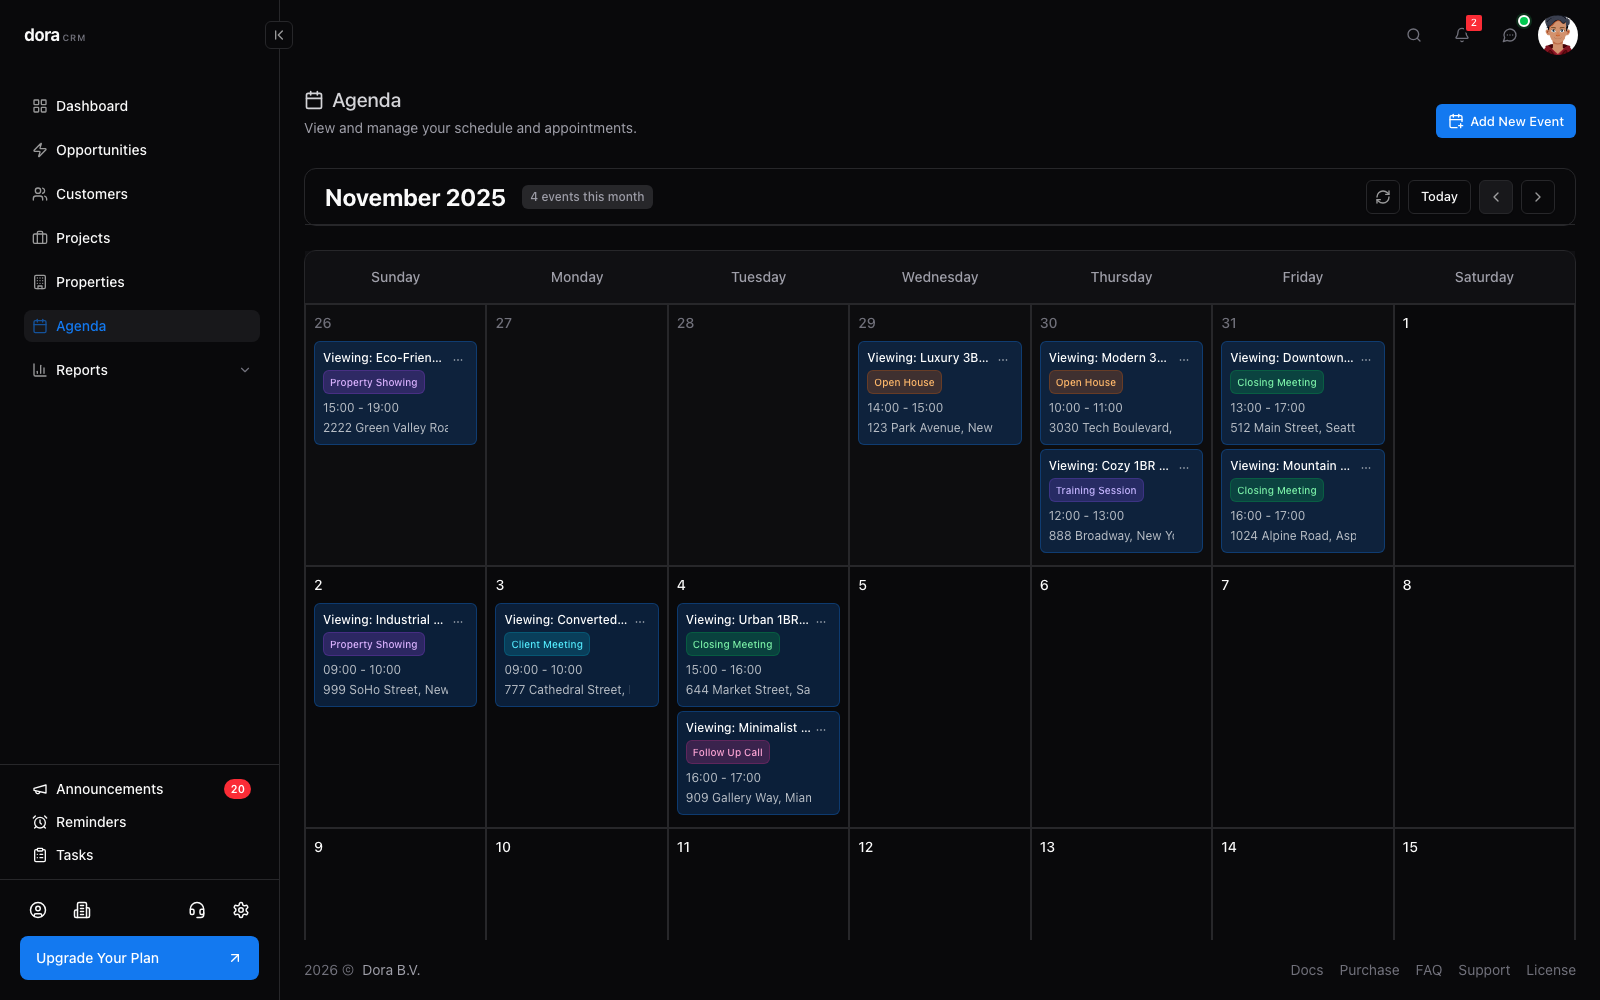1600x1000 pixels.
Task: Click Add New Event button
Action: pos(1506,121)
